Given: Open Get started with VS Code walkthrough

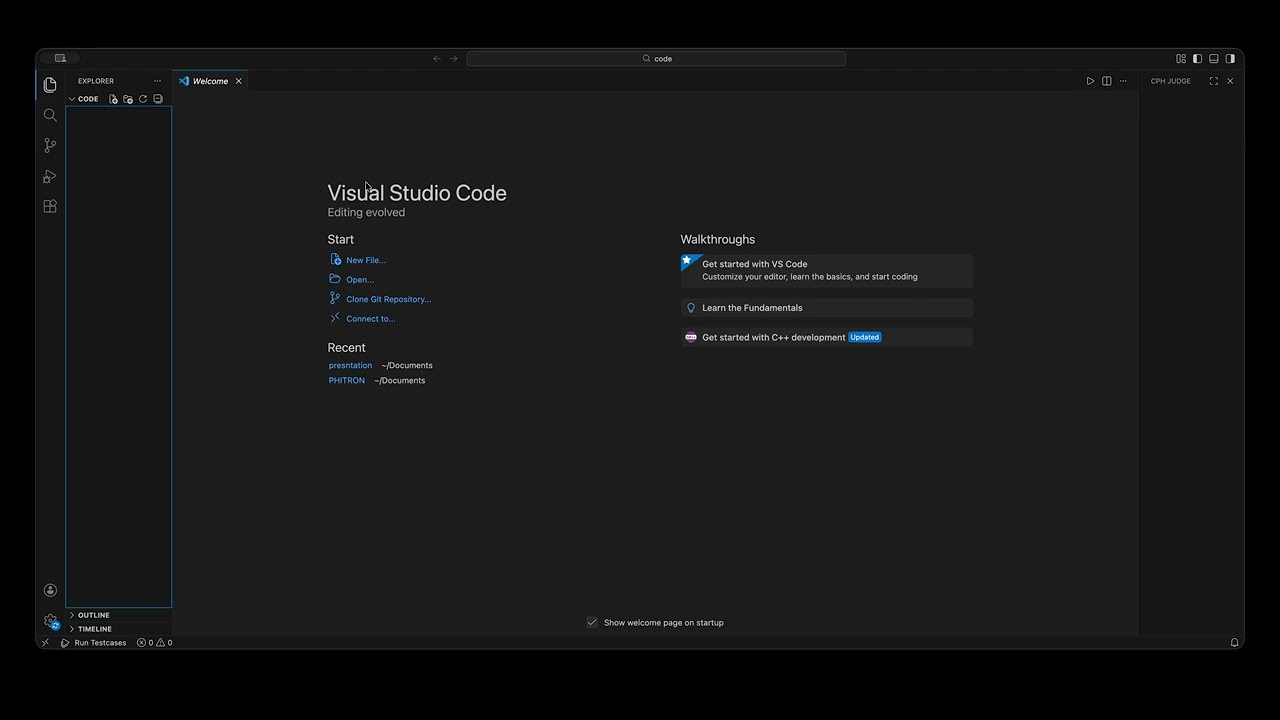Looking at the screenshot, I should pos(827,270).
